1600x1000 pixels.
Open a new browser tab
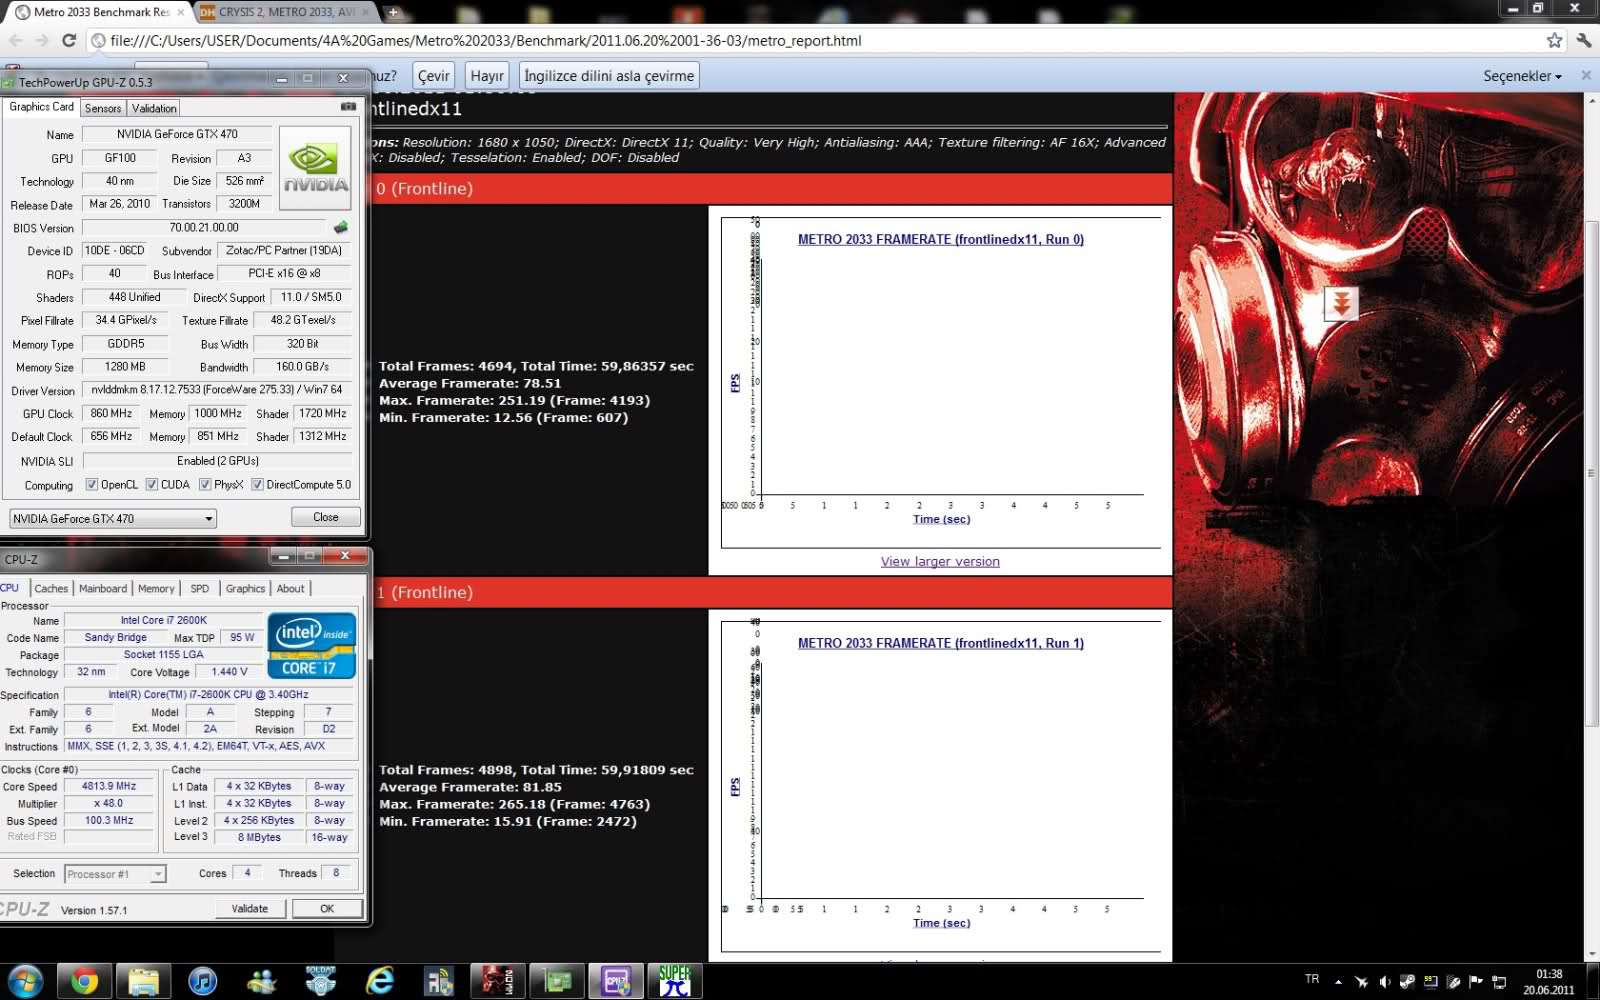pos(393,13)
